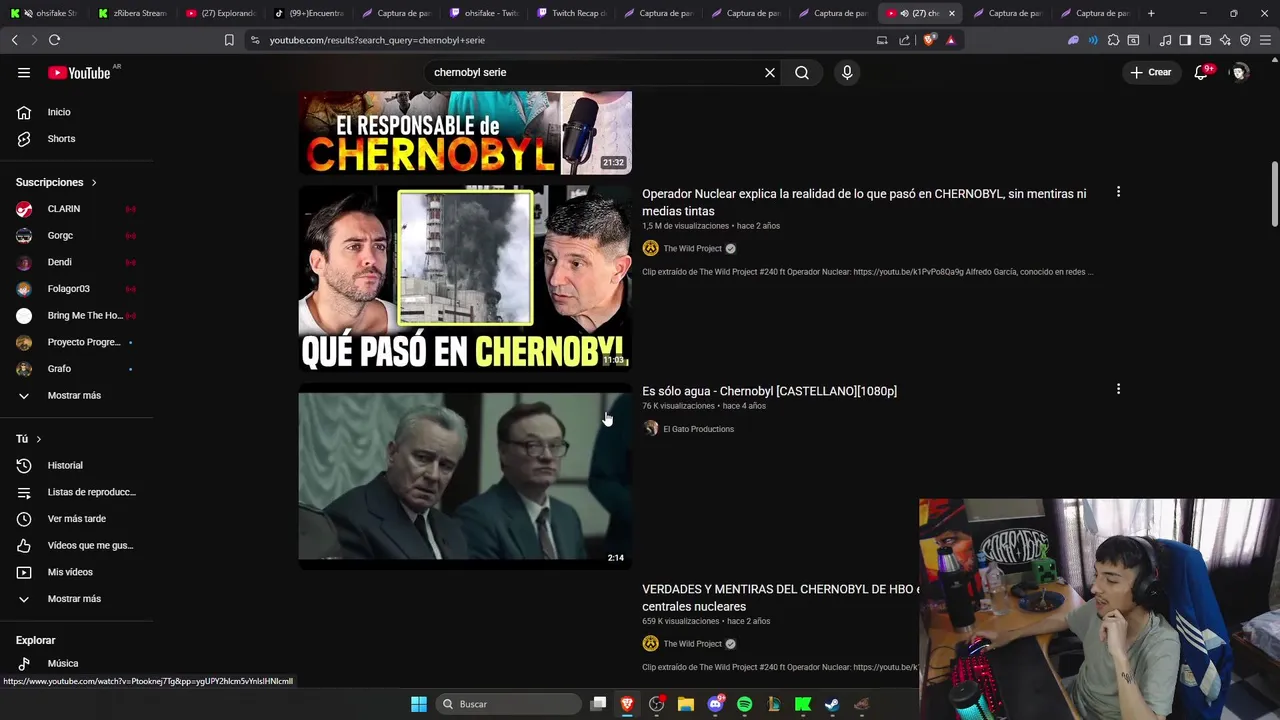Open the Brave main menu icon
The width and height of the screenshot is (1280, 720).
(x=1265, y=40)
